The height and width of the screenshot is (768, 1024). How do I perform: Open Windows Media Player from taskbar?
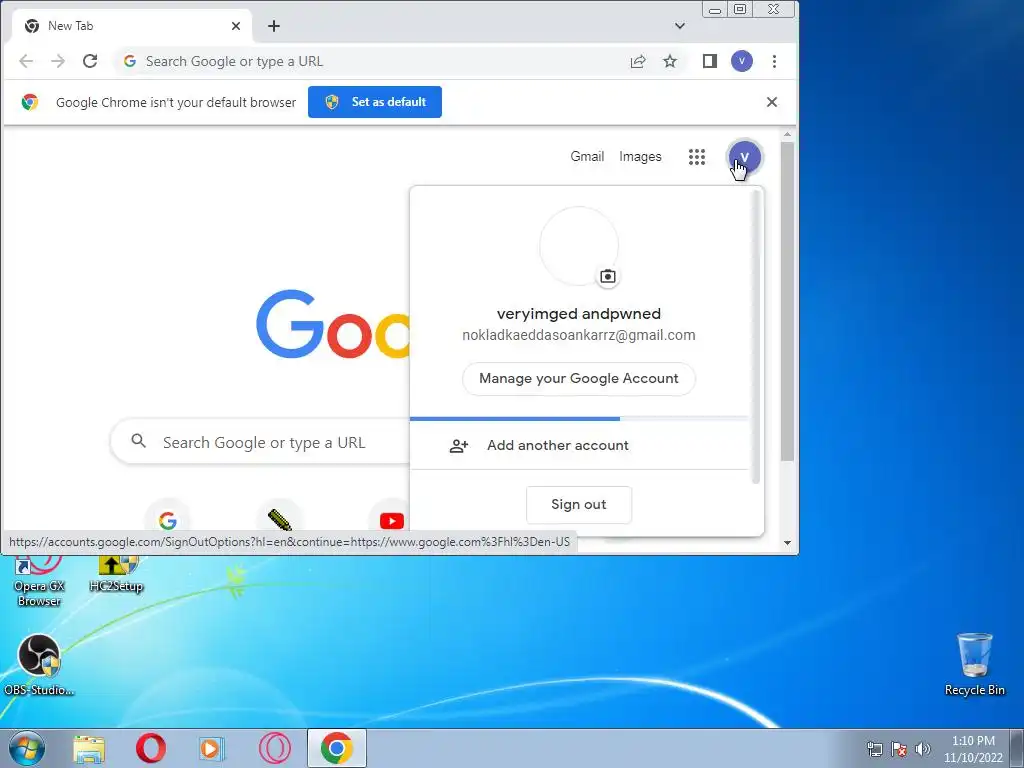(212, 748)
